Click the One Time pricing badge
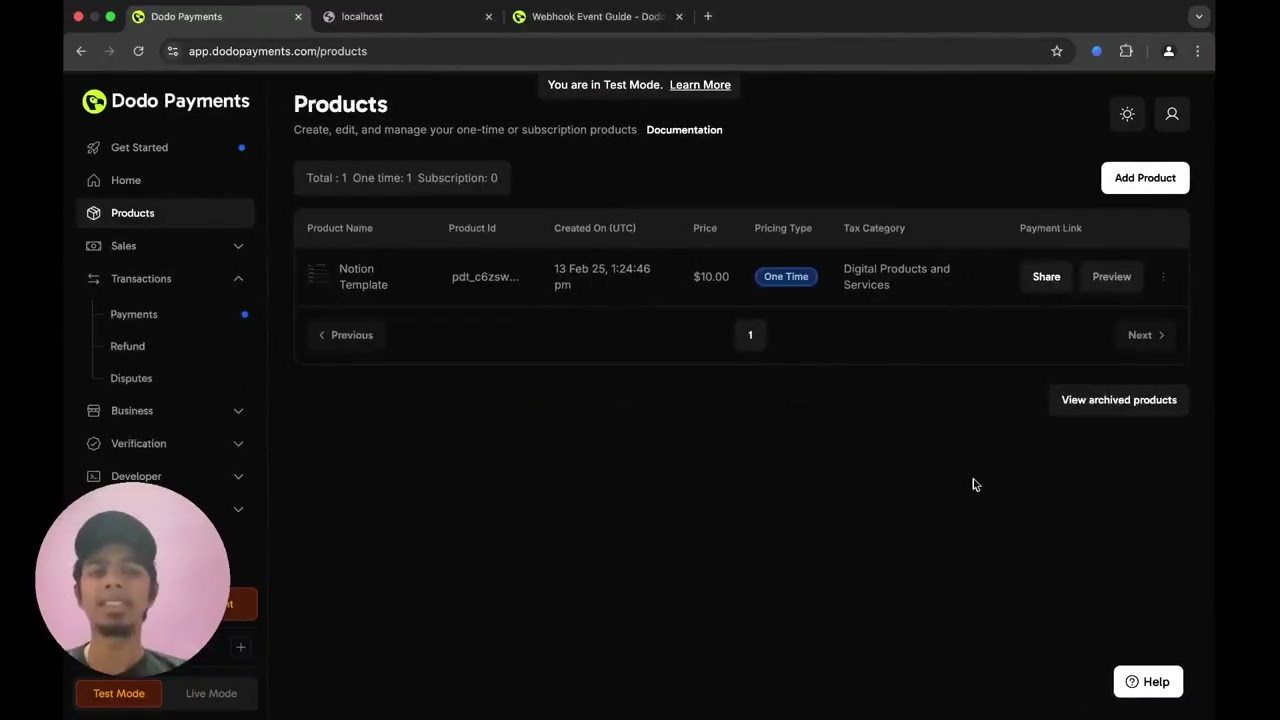This screenshot has width=1280, height=720. pos(786,277)
